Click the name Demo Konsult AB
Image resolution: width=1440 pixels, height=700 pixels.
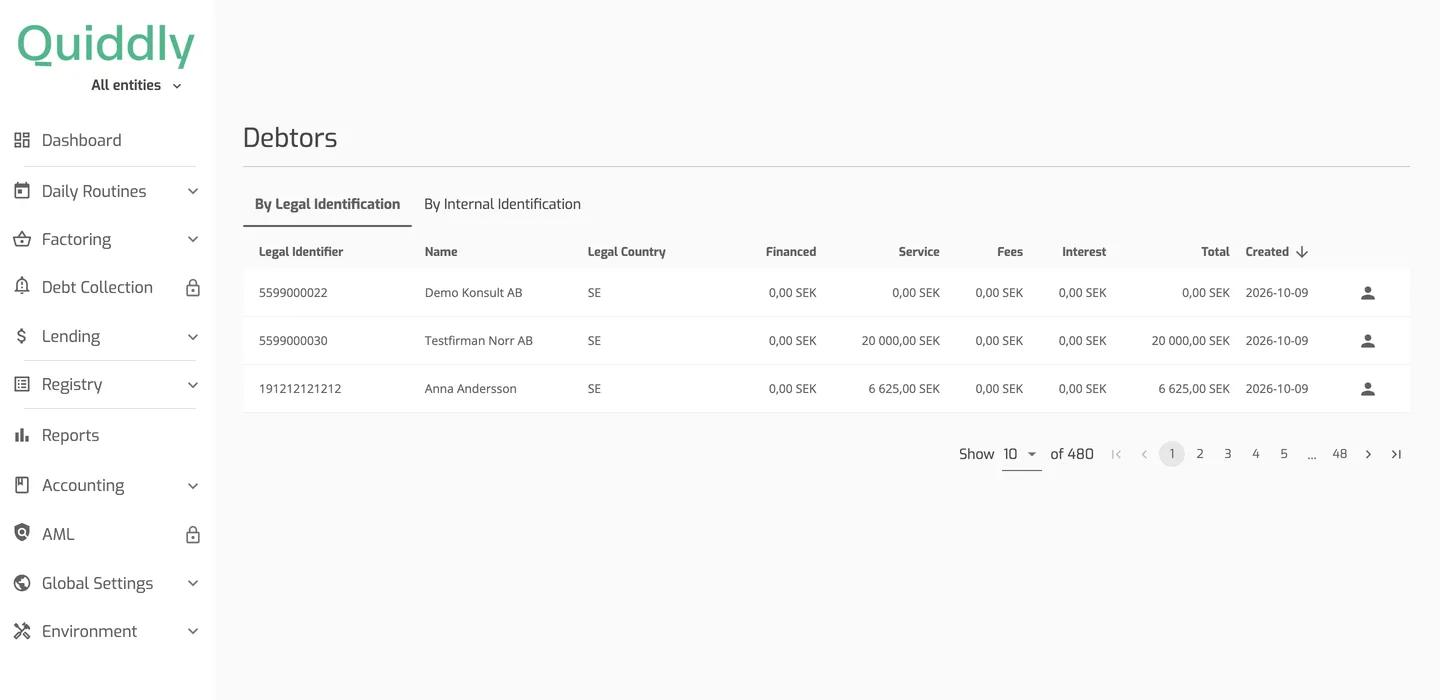click(x=474, y=293)
